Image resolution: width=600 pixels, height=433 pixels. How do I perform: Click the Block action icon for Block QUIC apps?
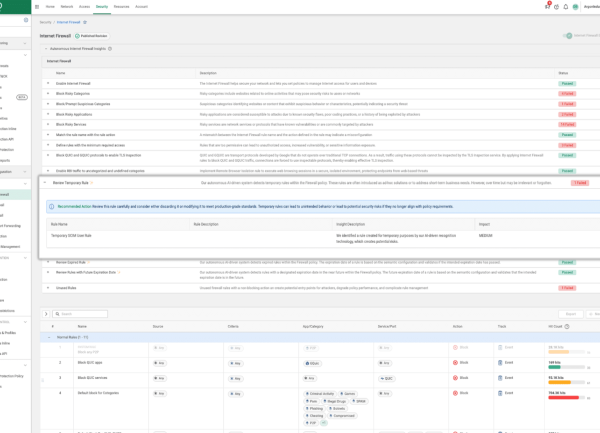pos(455,362)
